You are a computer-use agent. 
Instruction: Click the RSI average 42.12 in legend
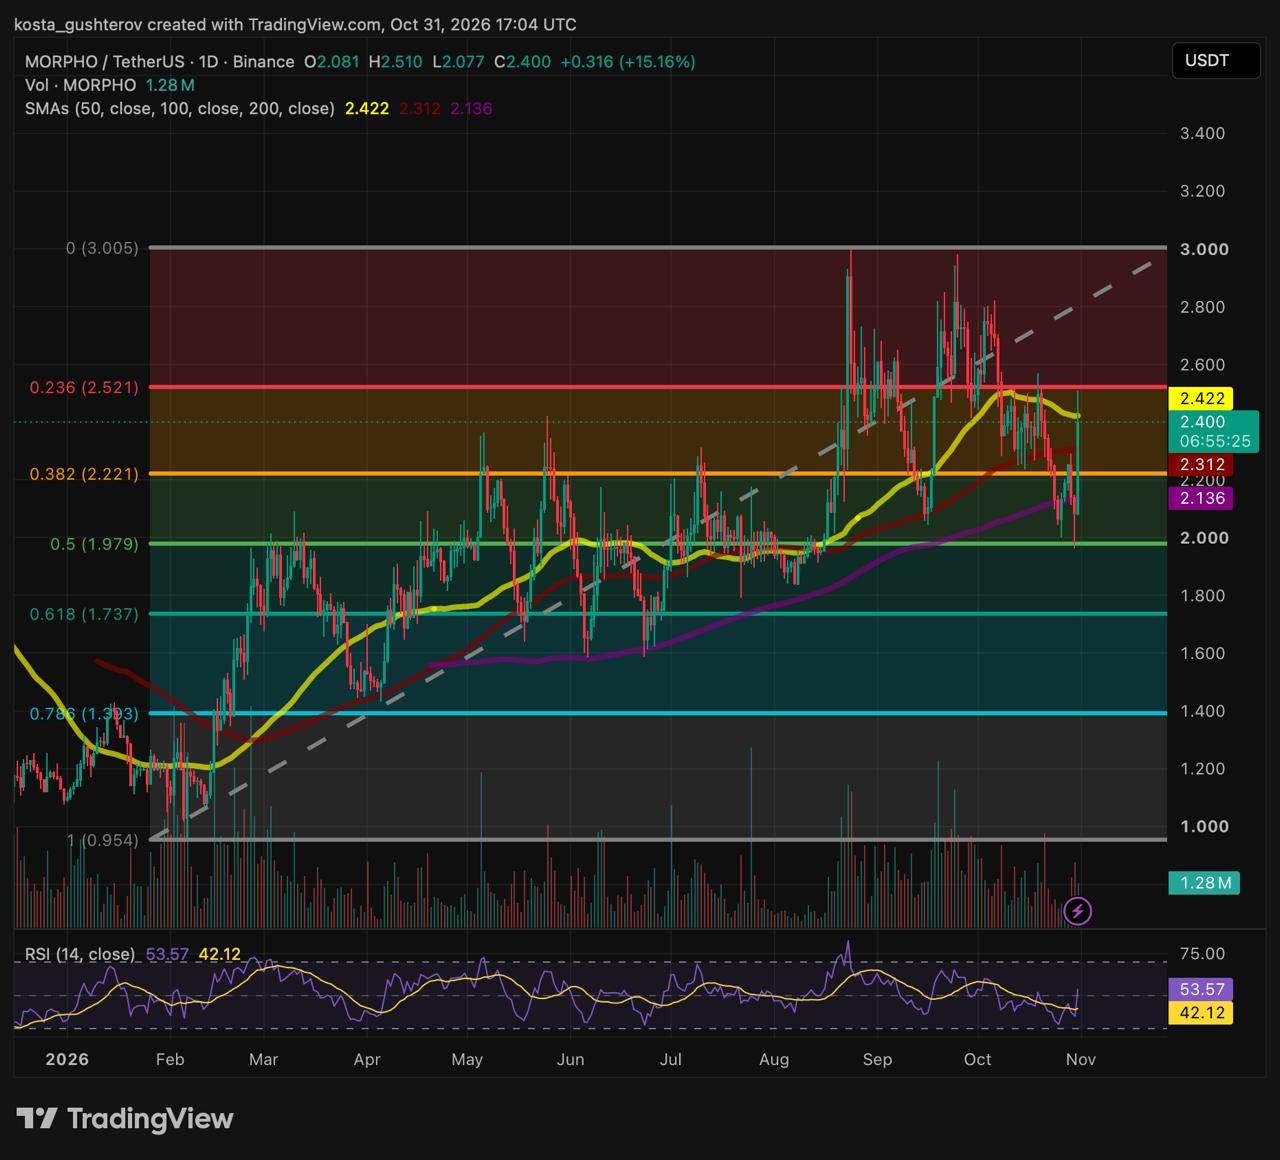219,954
